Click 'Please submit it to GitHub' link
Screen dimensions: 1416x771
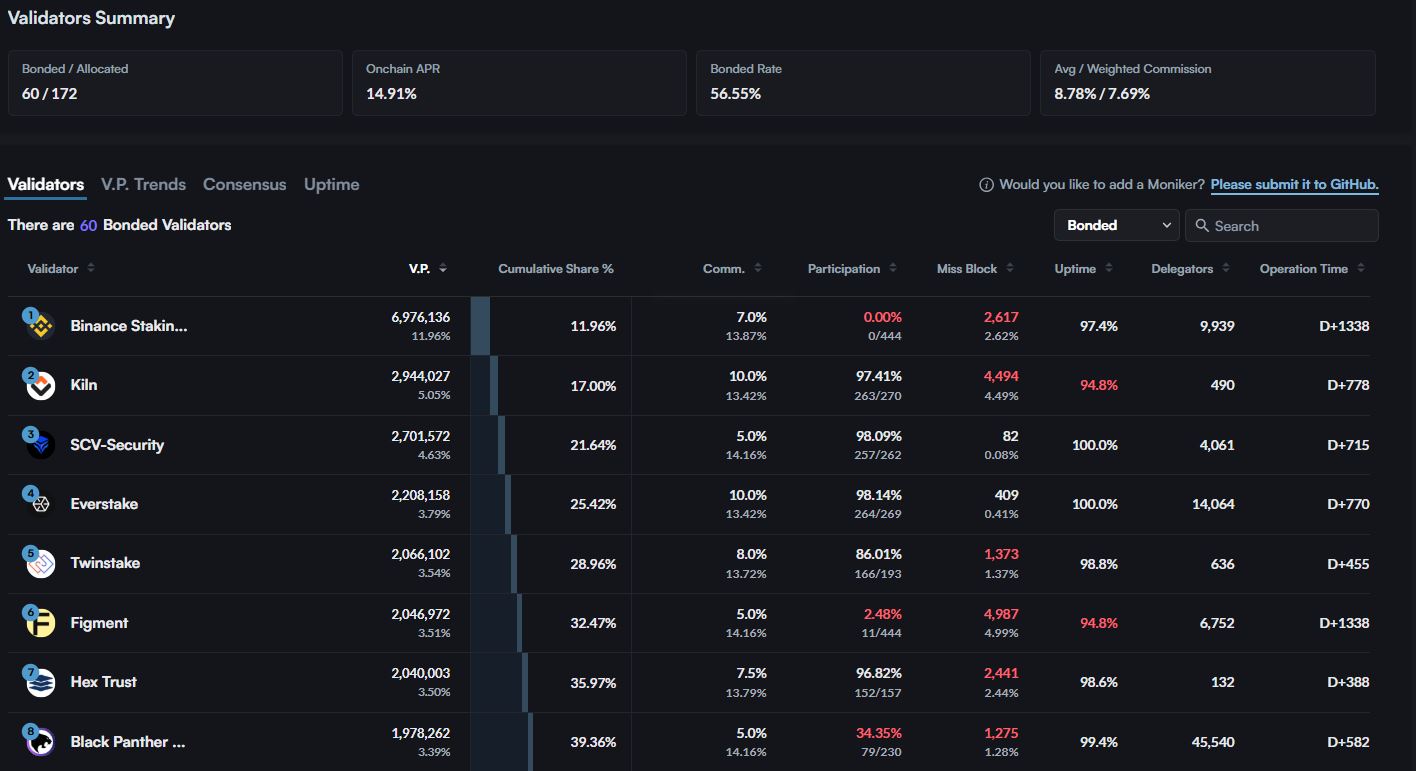1294,185
